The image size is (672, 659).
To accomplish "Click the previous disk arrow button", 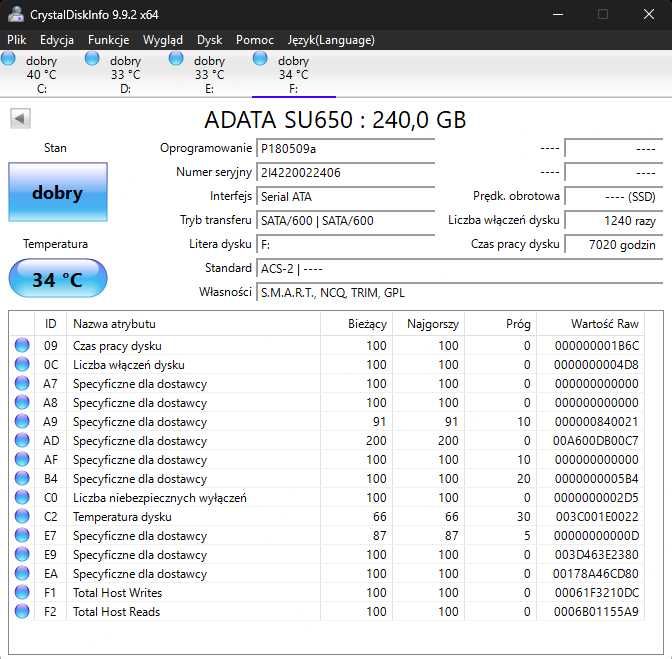I will point(20,118).
